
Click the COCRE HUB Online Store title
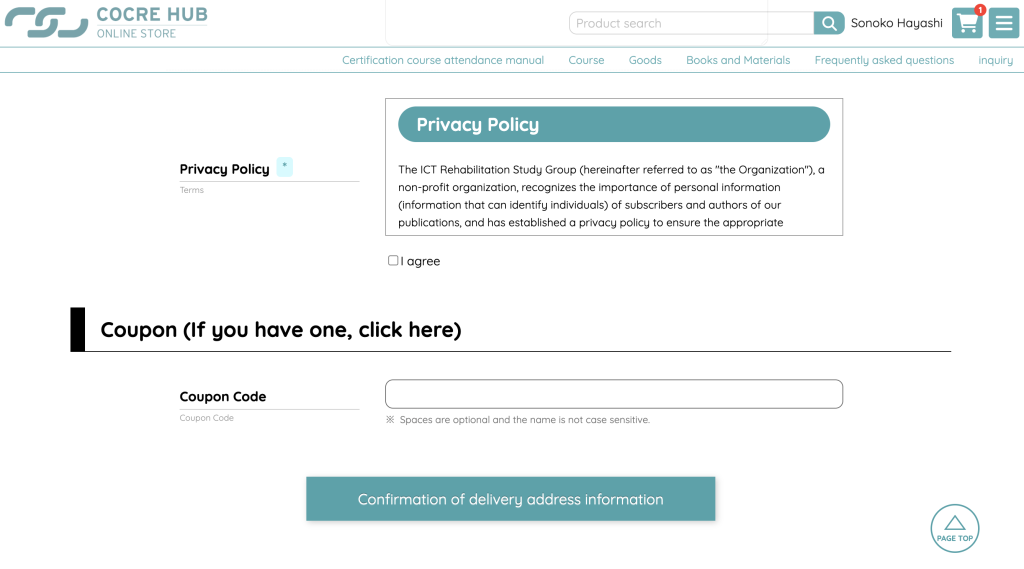pyautogui.click(x=151, y=22)
